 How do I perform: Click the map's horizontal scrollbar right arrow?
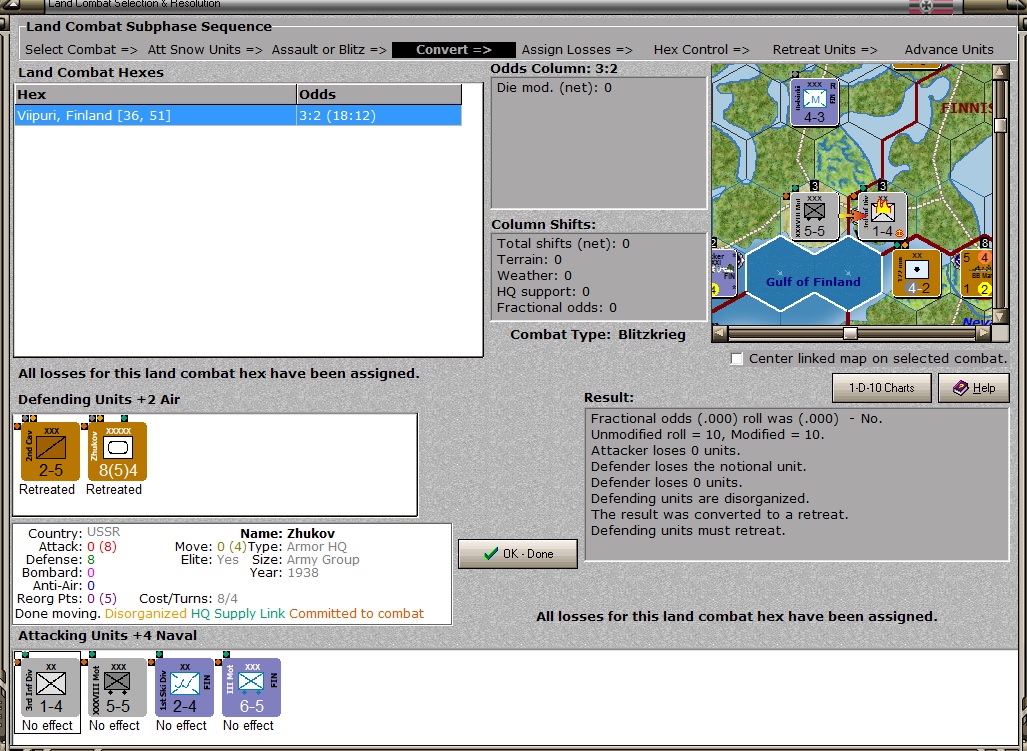pyautogui.click(x=983, y=333)
